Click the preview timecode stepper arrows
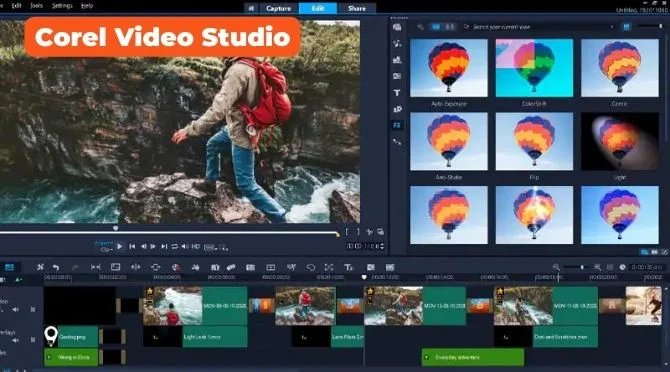 [382, 246]
